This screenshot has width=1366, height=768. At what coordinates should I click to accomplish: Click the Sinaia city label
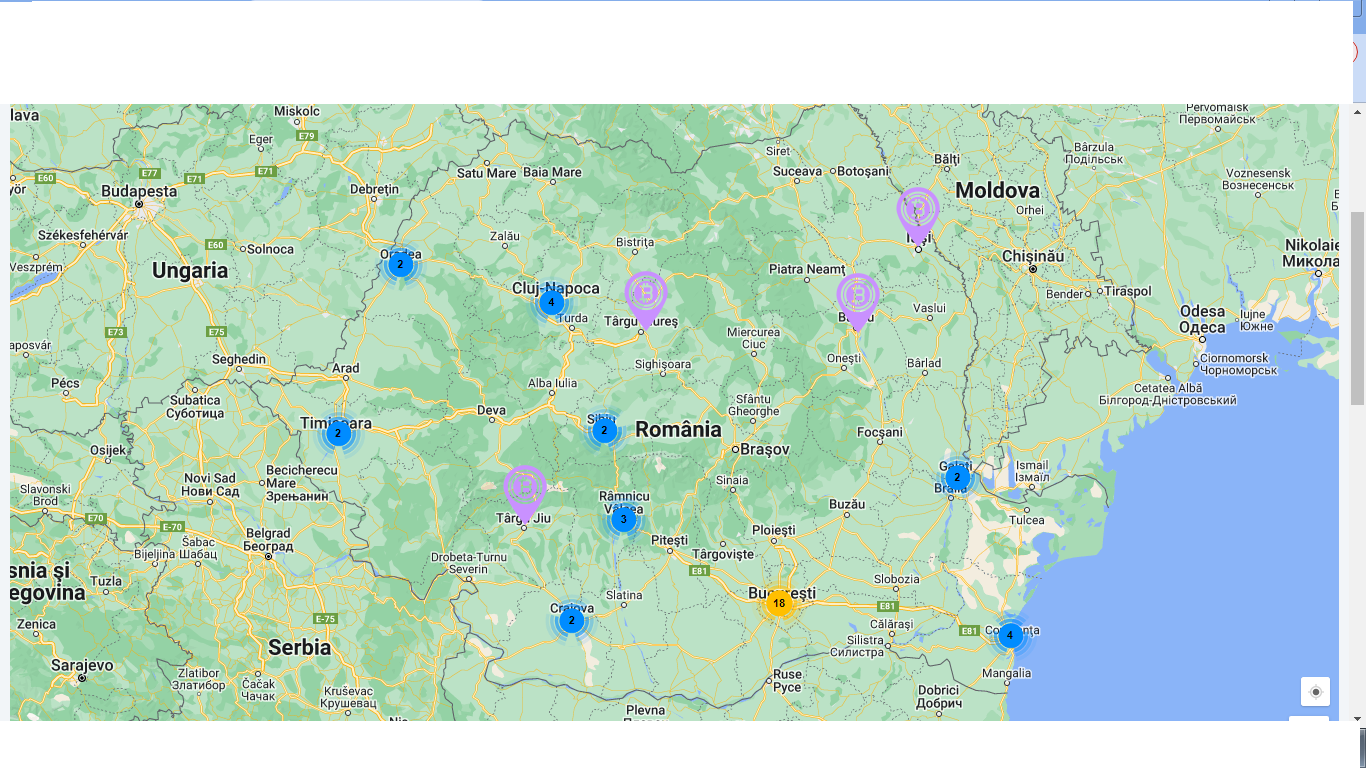pyautogui.click(x=731, y=479)
